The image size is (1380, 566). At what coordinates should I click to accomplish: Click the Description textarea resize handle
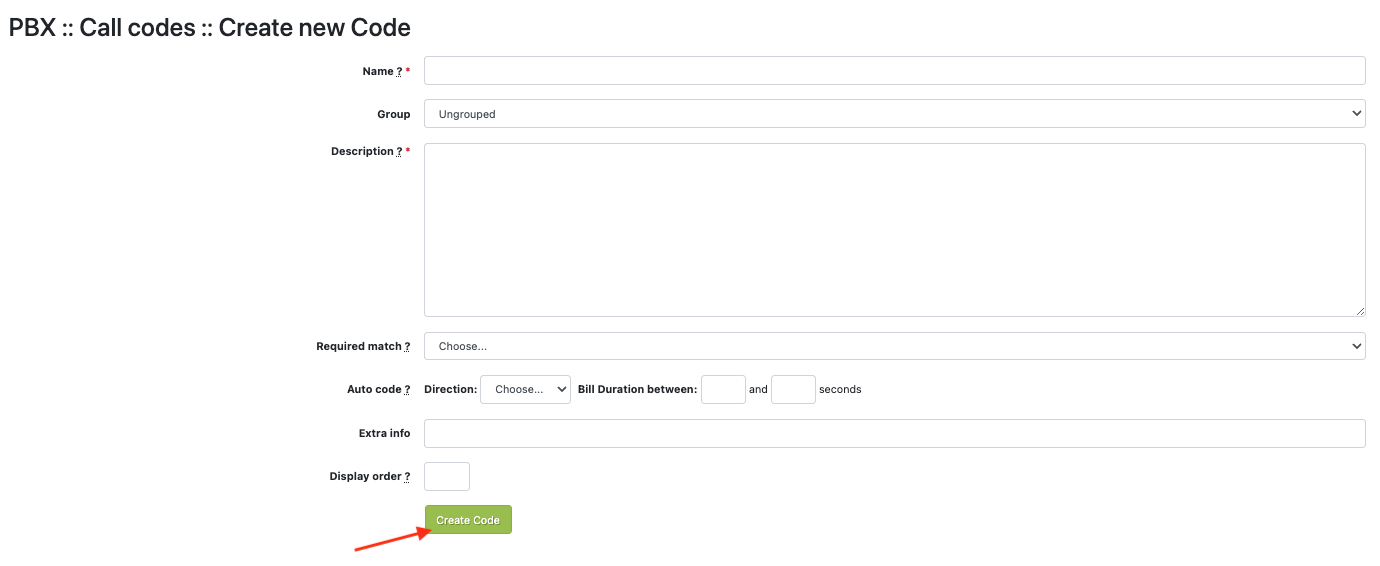(1360, 311)
